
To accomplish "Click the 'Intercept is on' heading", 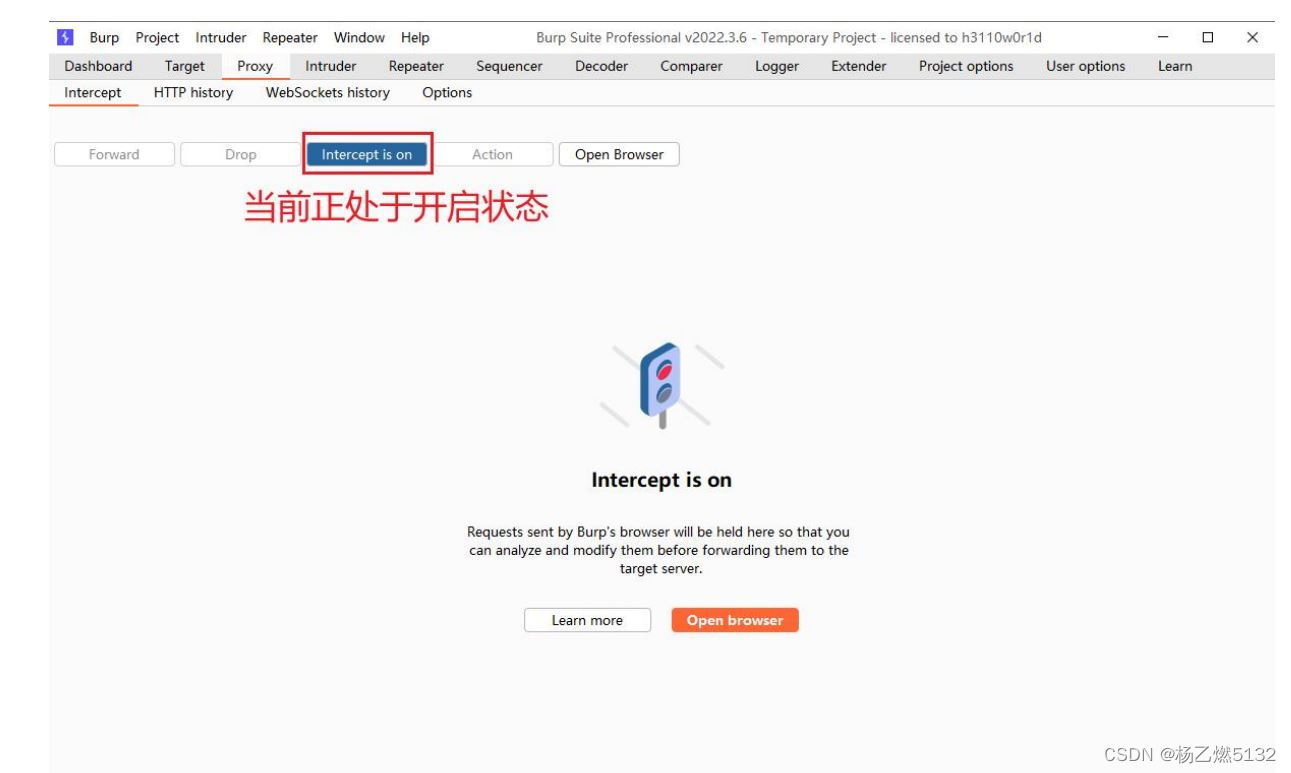I will (661, 480).
